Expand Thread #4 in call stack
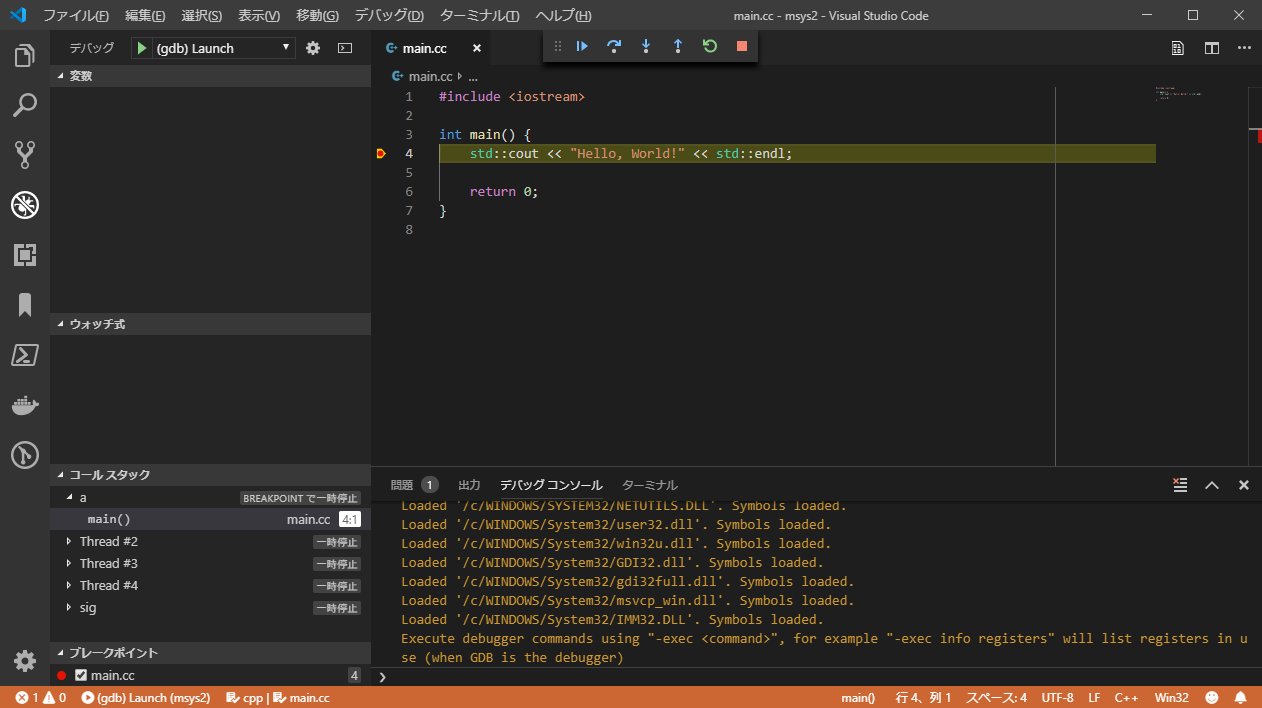1262x708 pixels. tap(69, 585)
